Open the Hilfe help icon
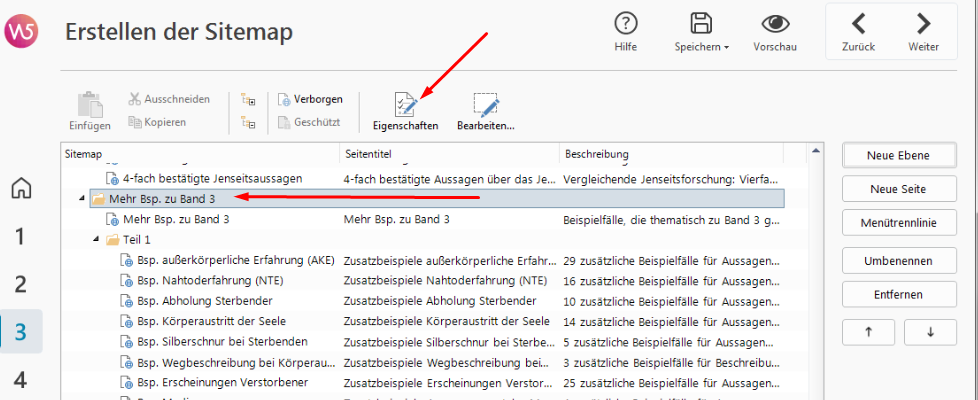This screenshot has width=978, height=400. [x=626, y=32]
